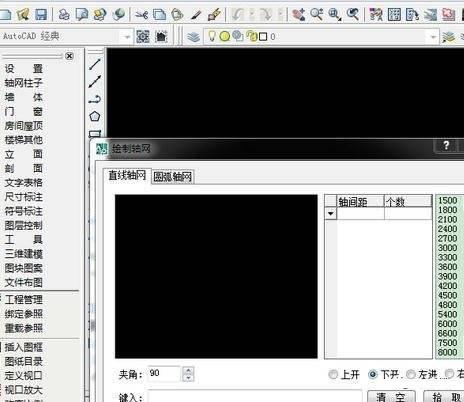This screenshot has width=464, height=402.
Task: Open the 房间屋顶 menu in sidebar
Action: click(23, 125)
